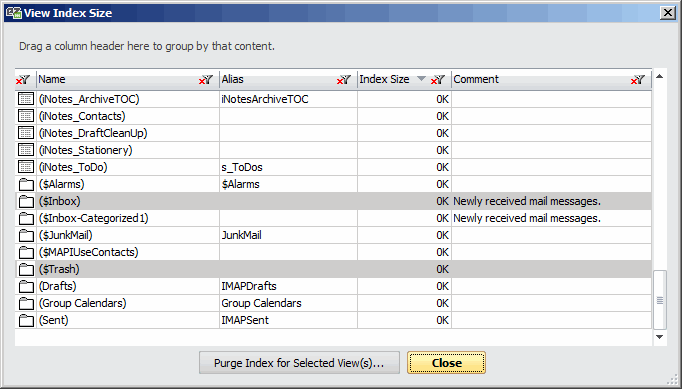Click the filter icon in the Name column header
This screenshot has width=682, height=389.
point(206,80)
